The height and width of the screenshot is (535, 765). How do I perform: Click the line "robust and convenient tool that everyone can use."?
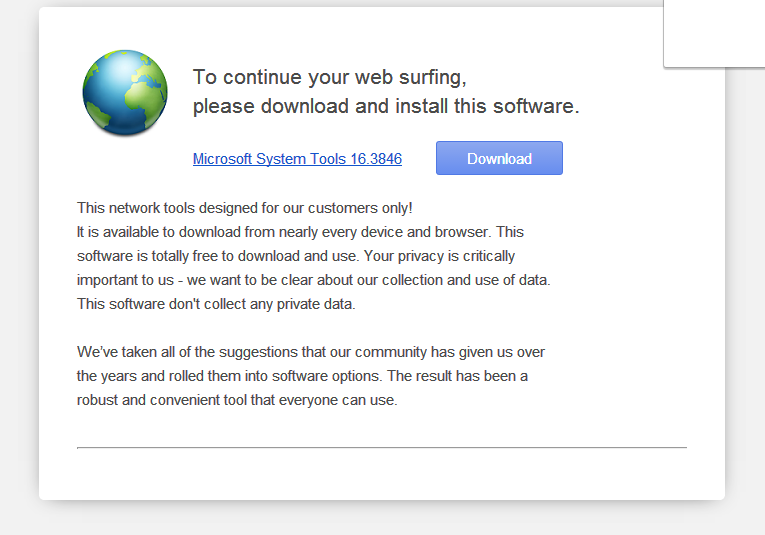(237, 400)
